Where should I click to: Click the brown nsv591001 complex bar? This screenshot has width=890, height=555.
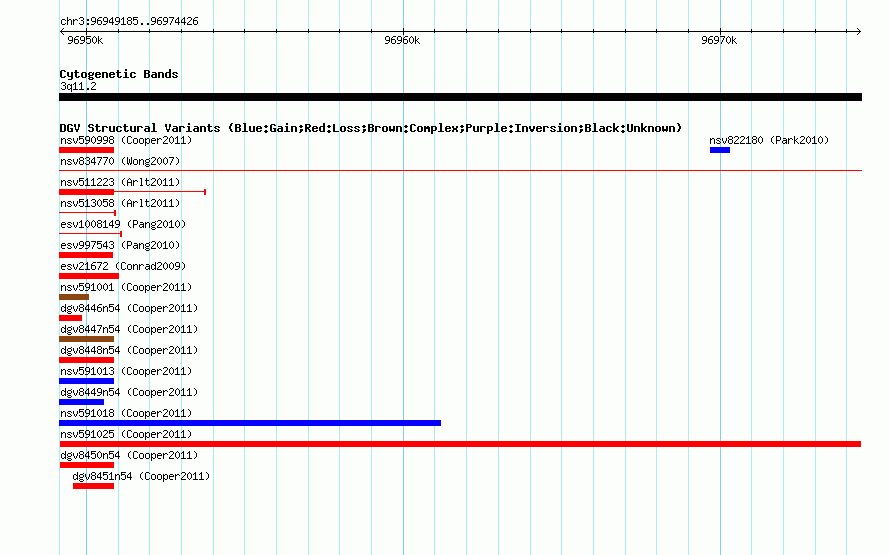click(74, 297)
